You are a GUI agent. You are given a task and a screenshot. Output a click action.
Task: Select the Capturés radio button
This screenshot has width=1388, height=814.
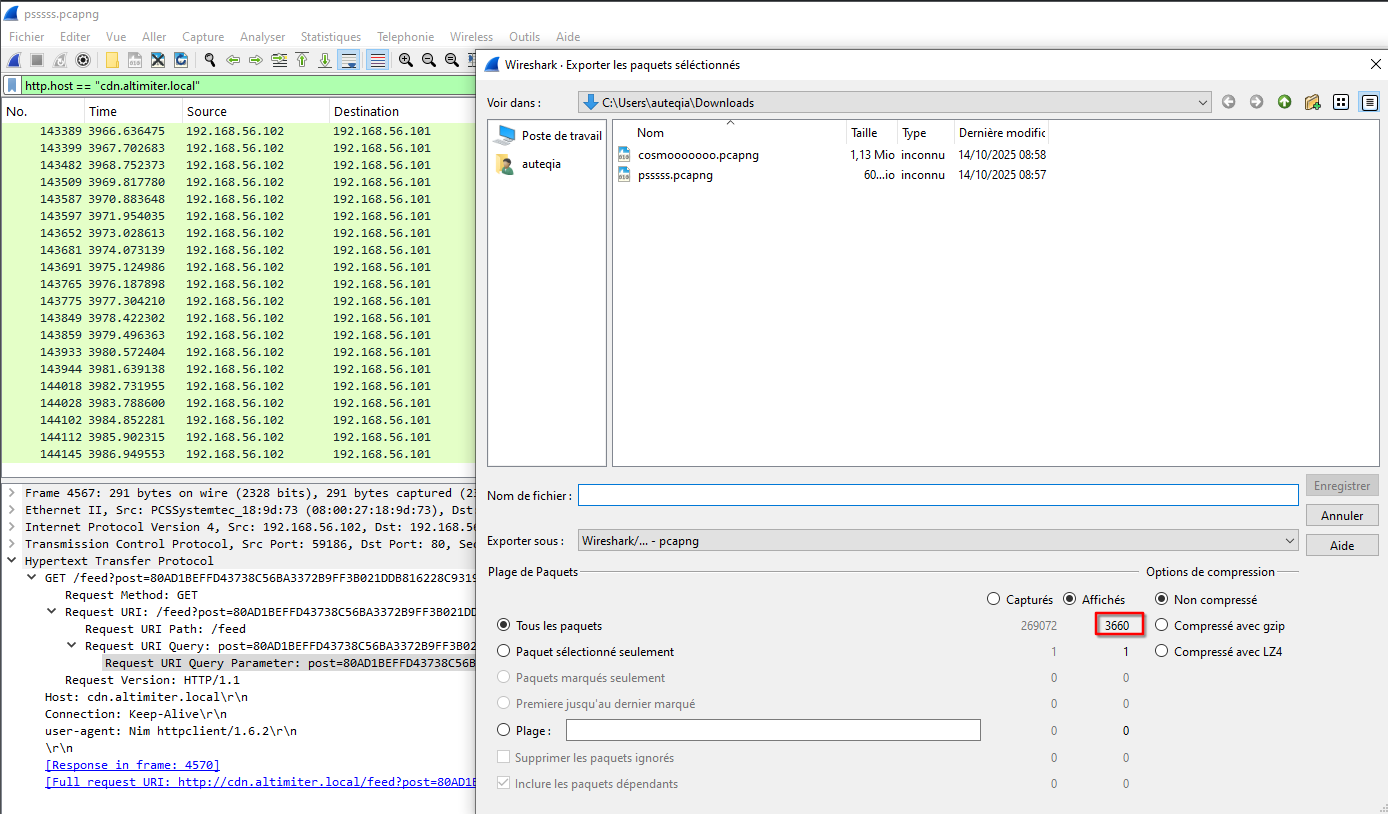[993, 599]
